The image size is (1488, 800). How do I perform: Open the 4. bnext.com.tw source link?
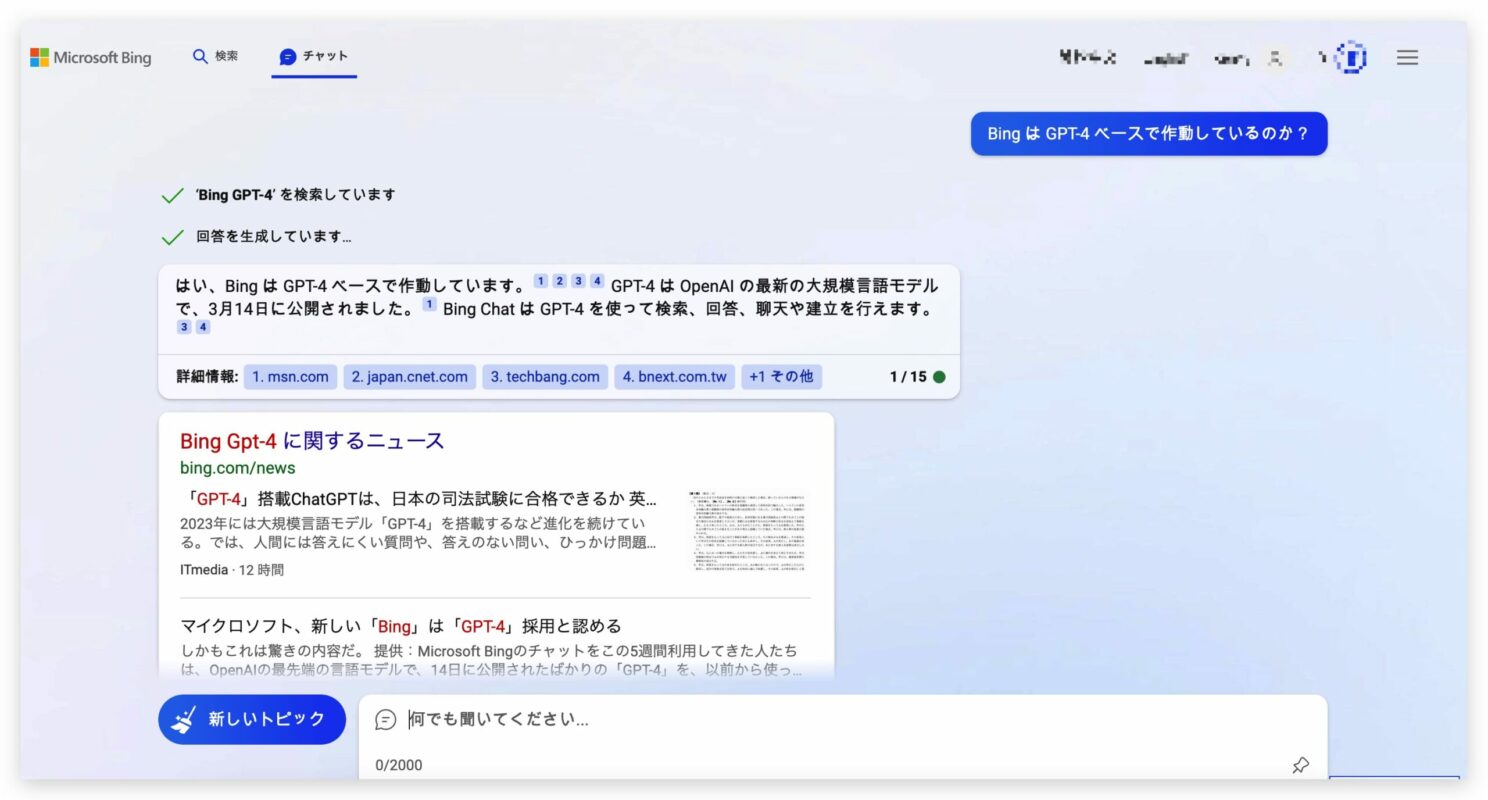point(675,377)
